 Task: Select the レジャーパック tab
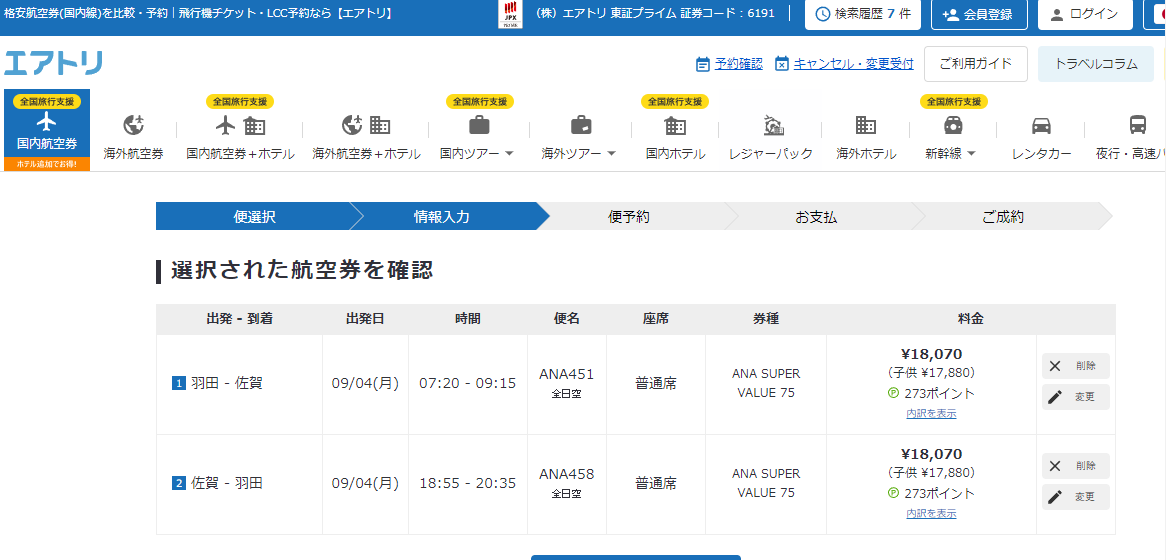(770, 138)
